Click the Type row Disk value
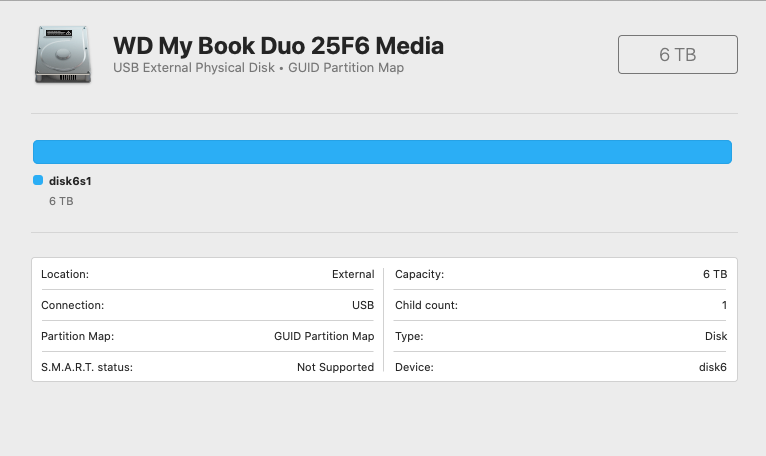766x456 pixels. 716,336
